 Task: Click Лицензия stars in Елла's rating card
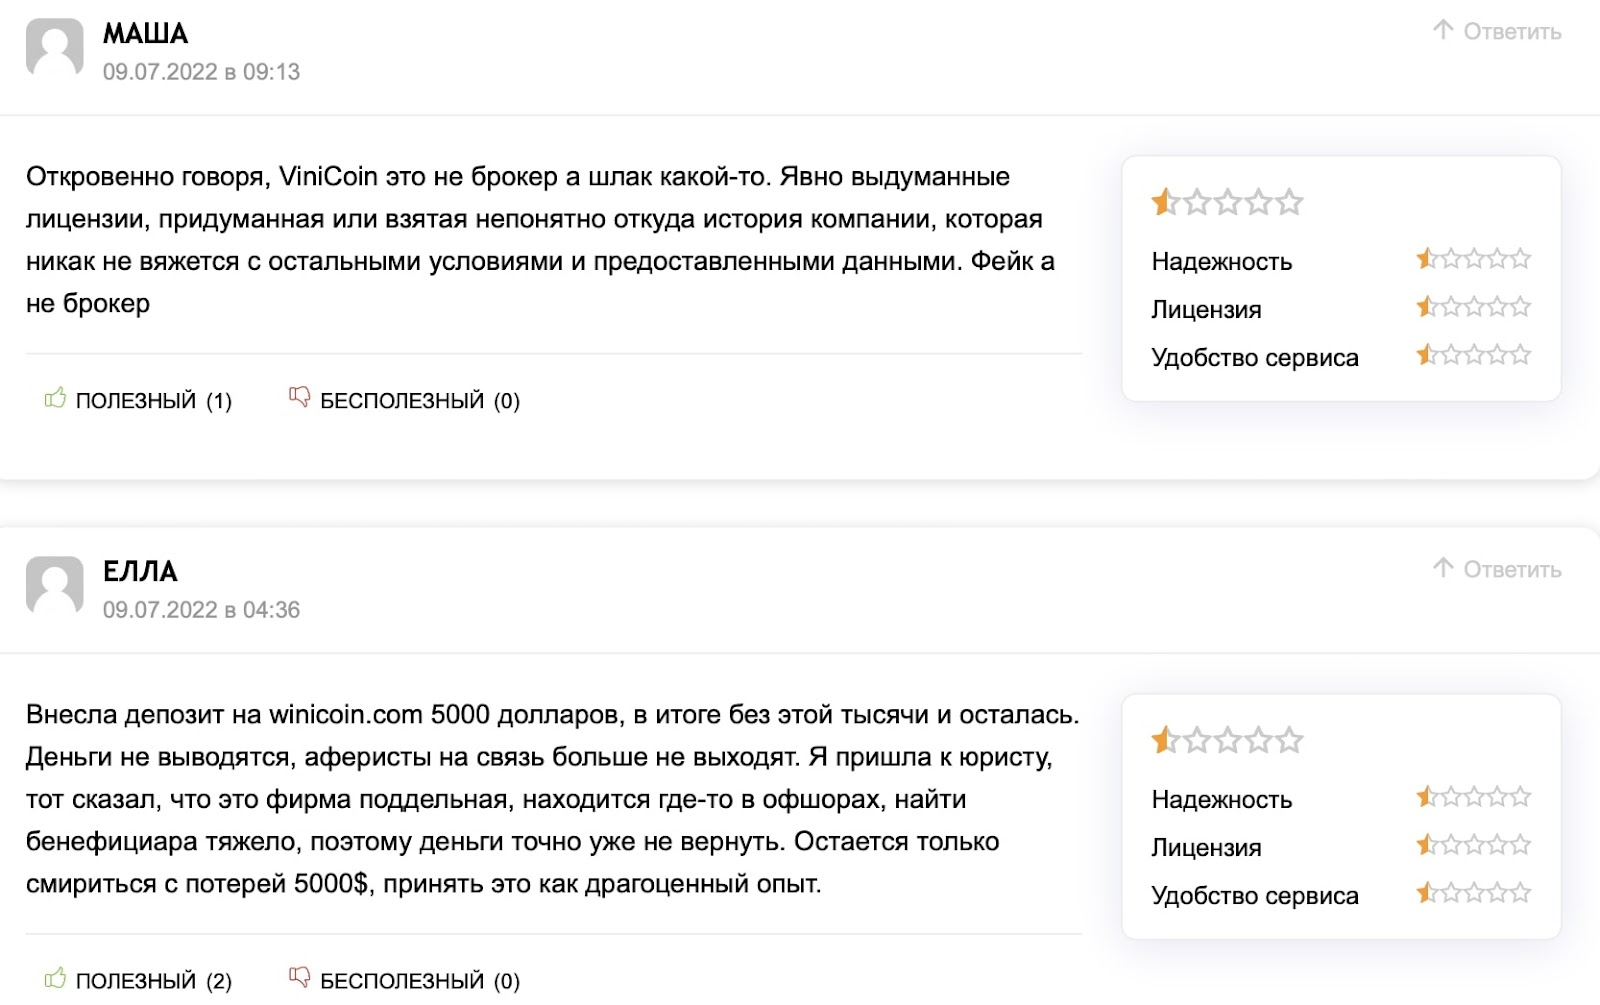(x=1473, y=845)
